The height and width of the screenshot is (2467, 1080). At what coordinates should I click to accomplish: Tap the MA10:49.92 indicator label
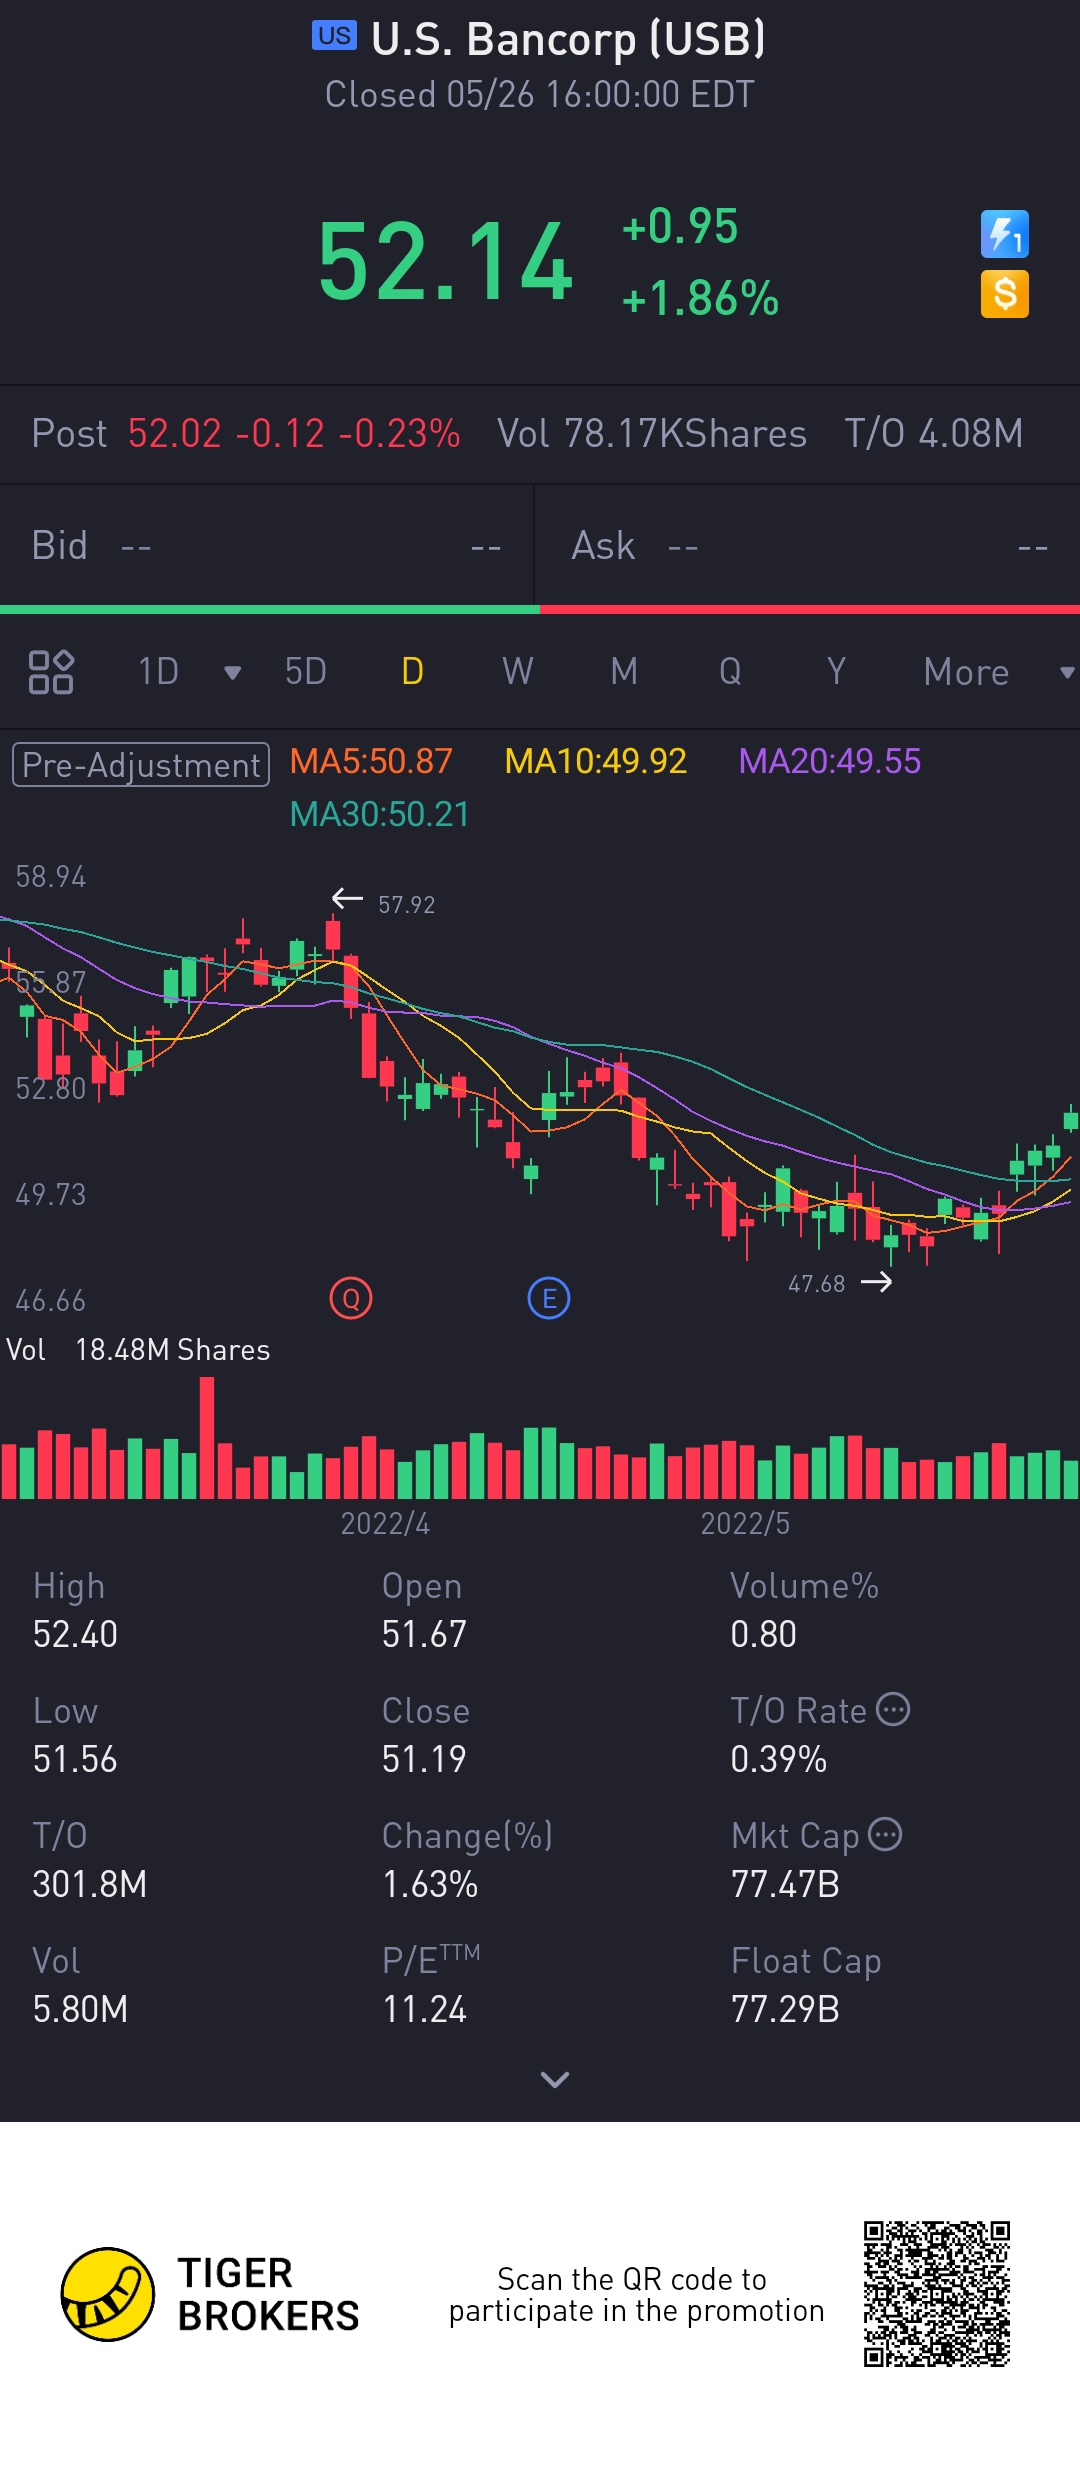tap(596, 762)
